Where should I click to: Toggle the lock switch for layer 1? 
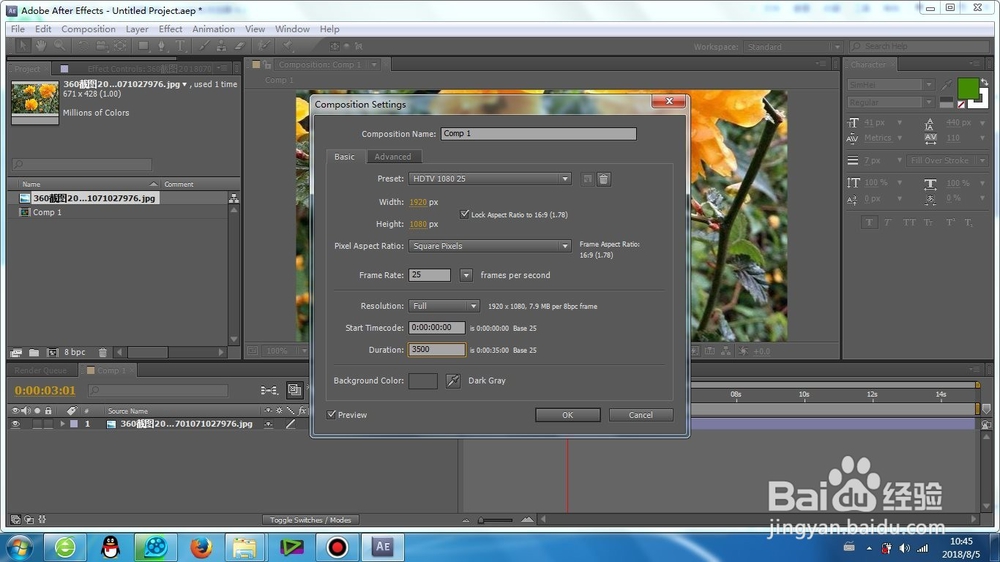pos(48,424)
